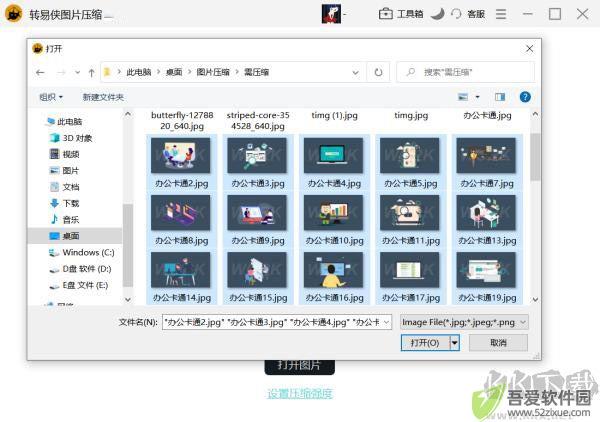This screenshot has height=422, width=600.
Task: Expand the 打开 button split arrow
Action: (455, 342)
